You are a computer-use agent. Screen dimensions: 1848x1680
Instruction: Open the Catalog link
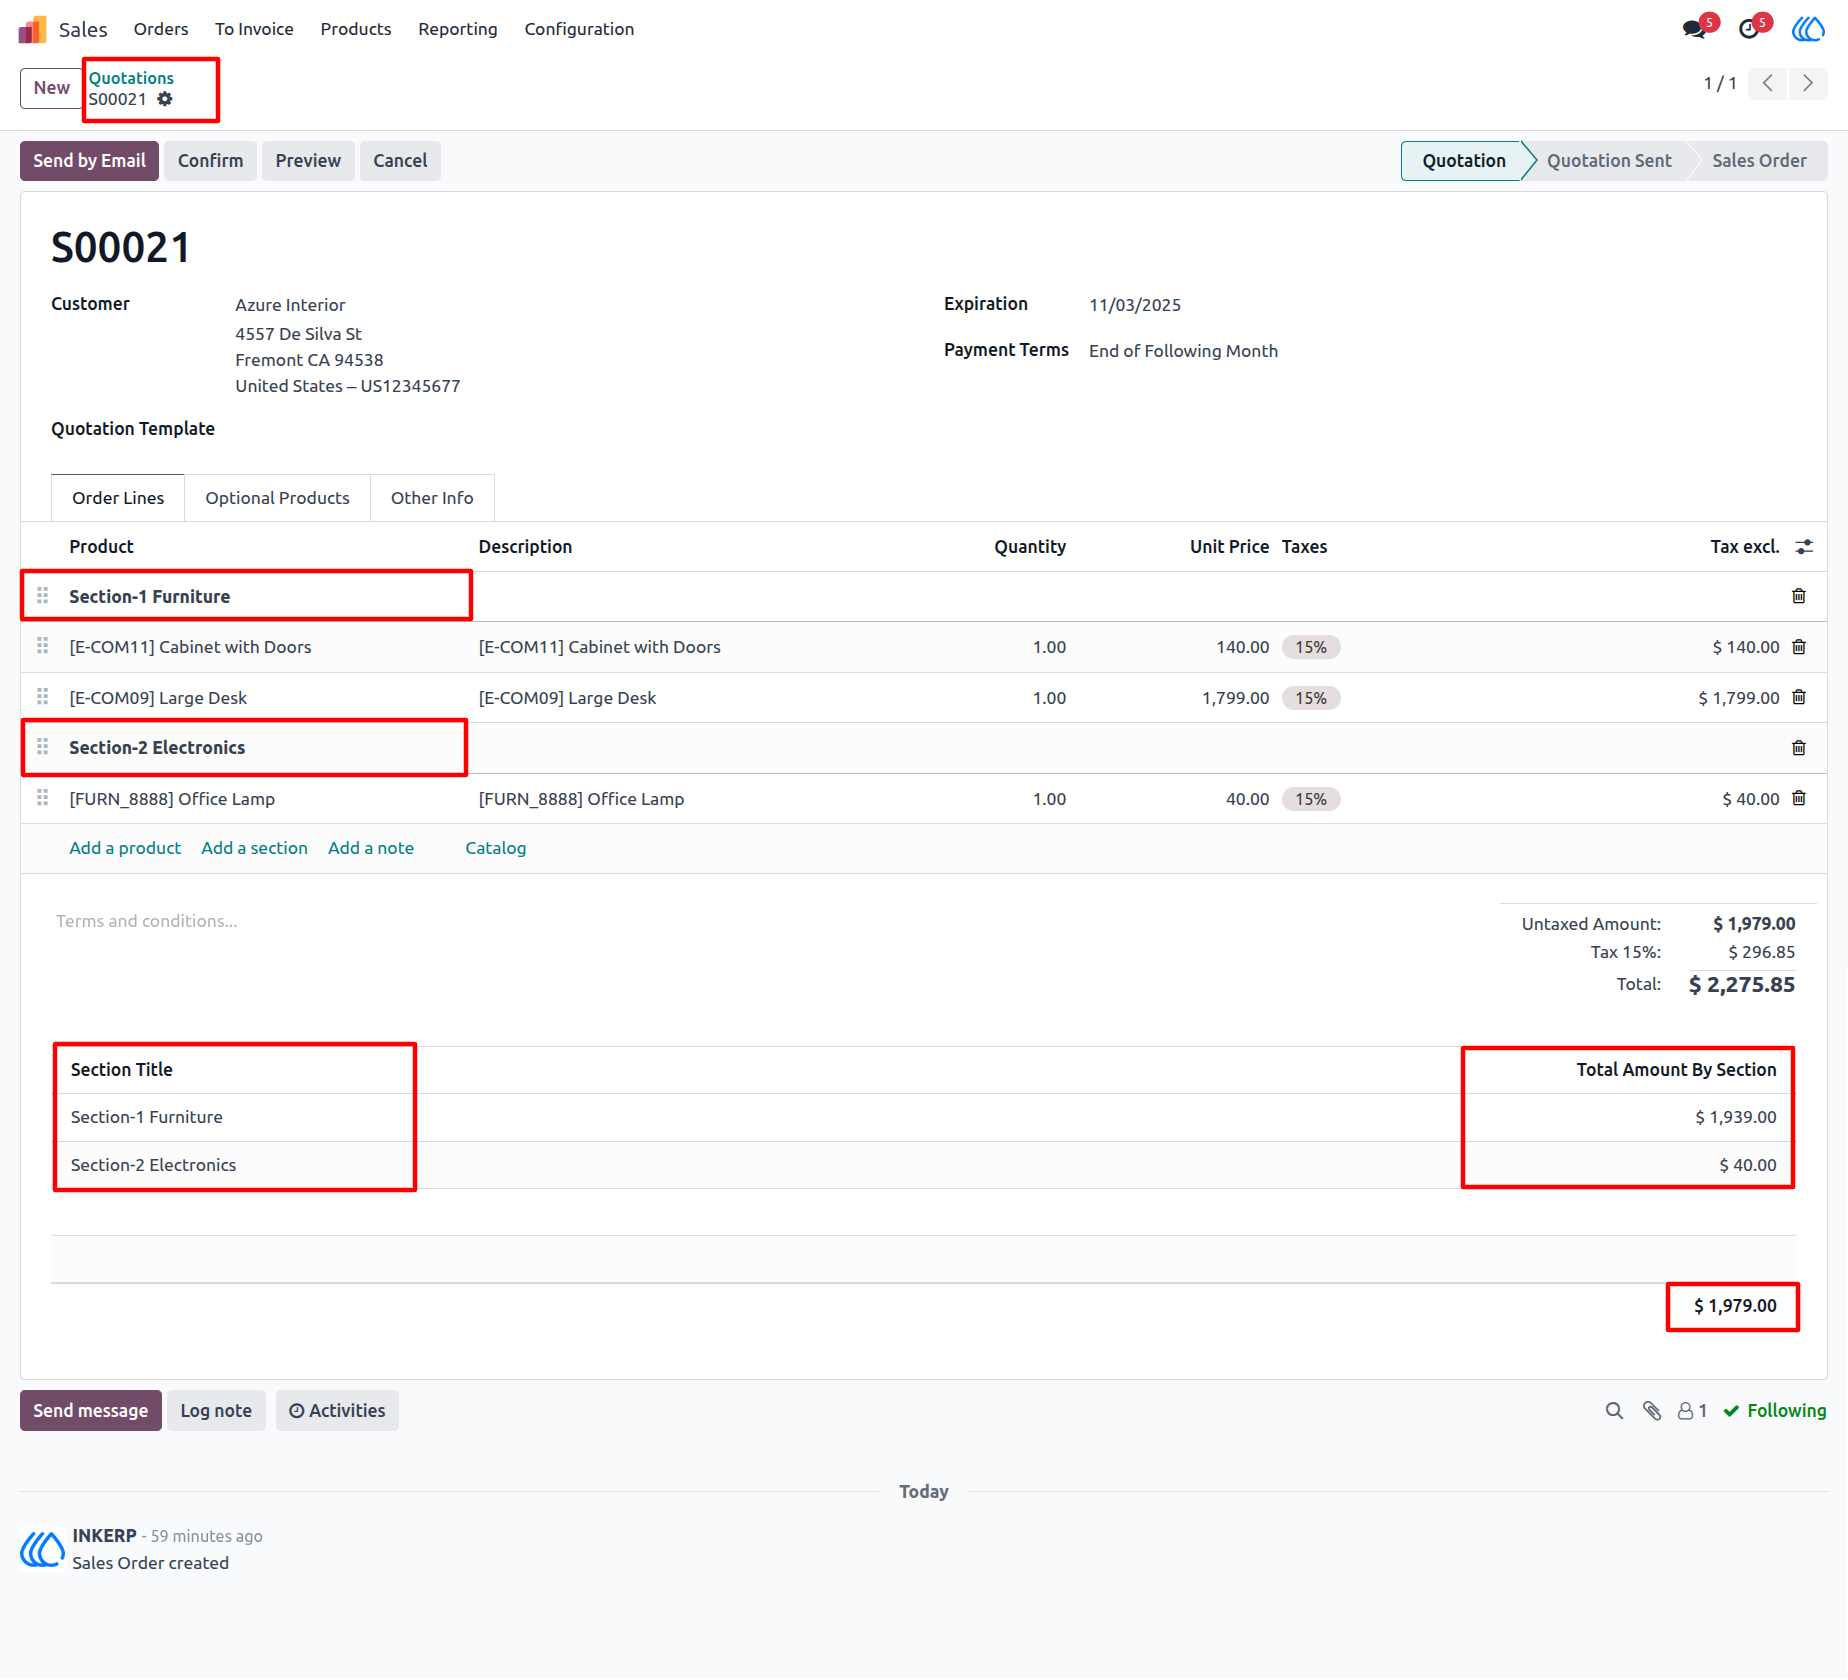495,848
